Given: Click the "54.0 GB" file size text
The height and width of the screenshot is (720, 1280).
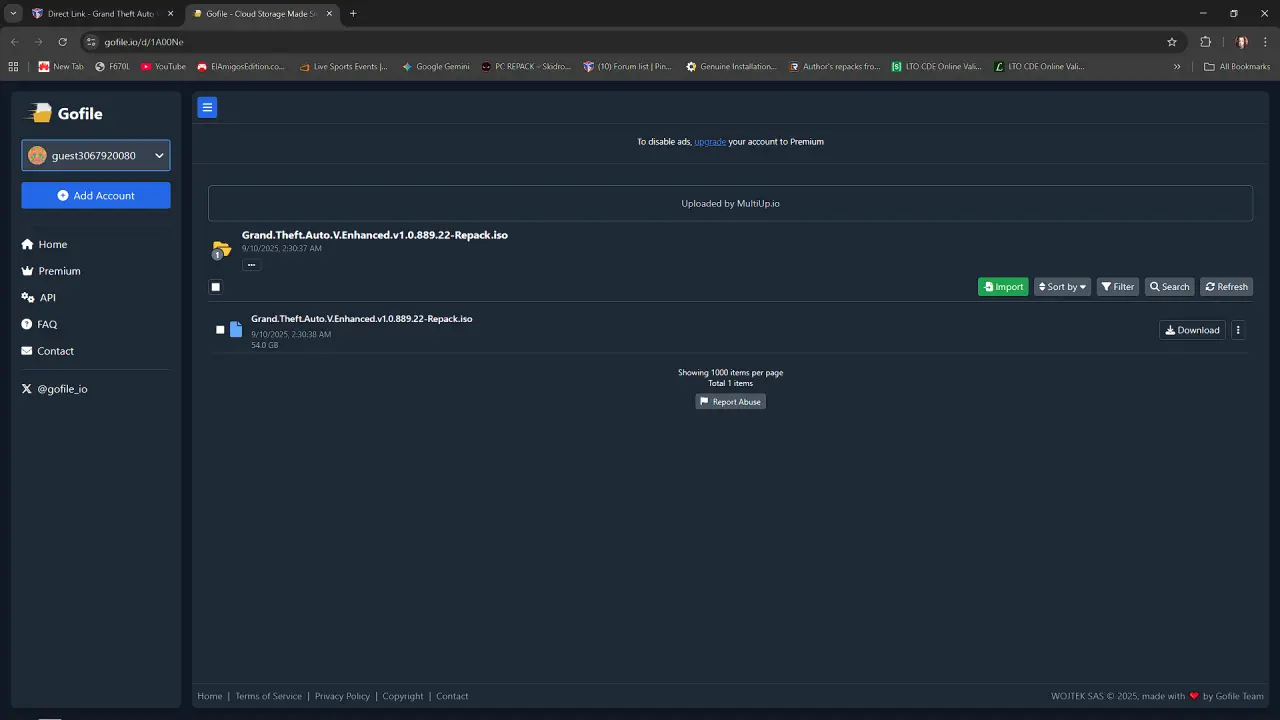Looking at the screenshot, I should click(x=265, y=345).
